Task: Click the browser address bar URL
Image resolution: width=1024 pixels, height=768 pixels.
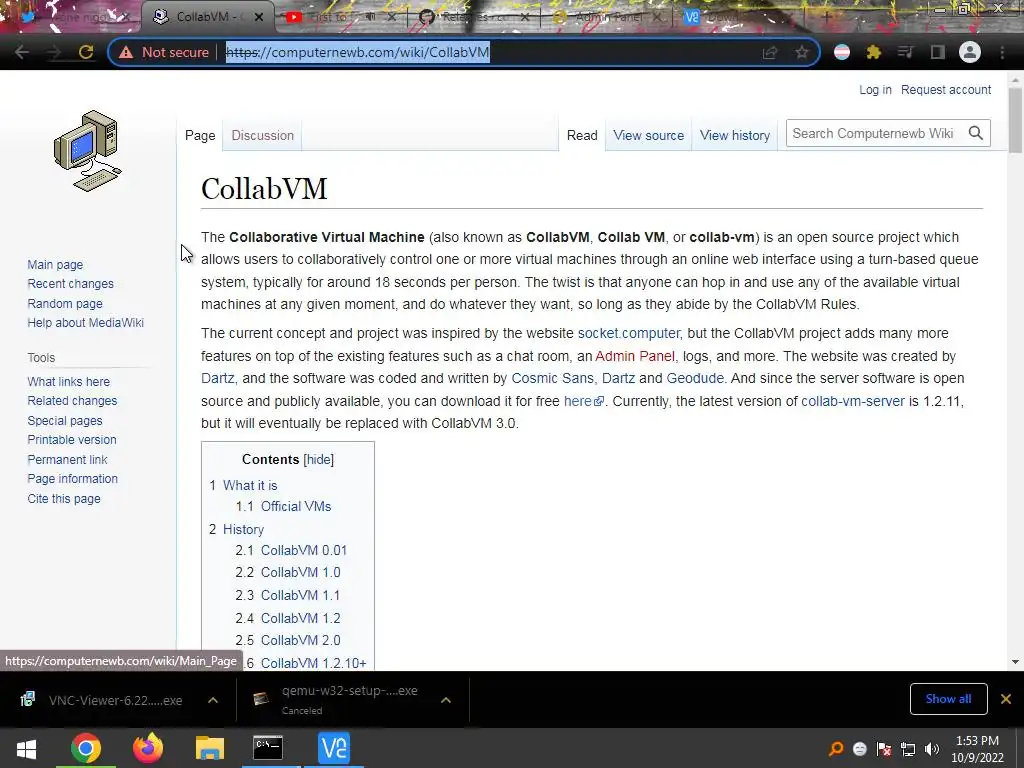Action: (358, 52)
